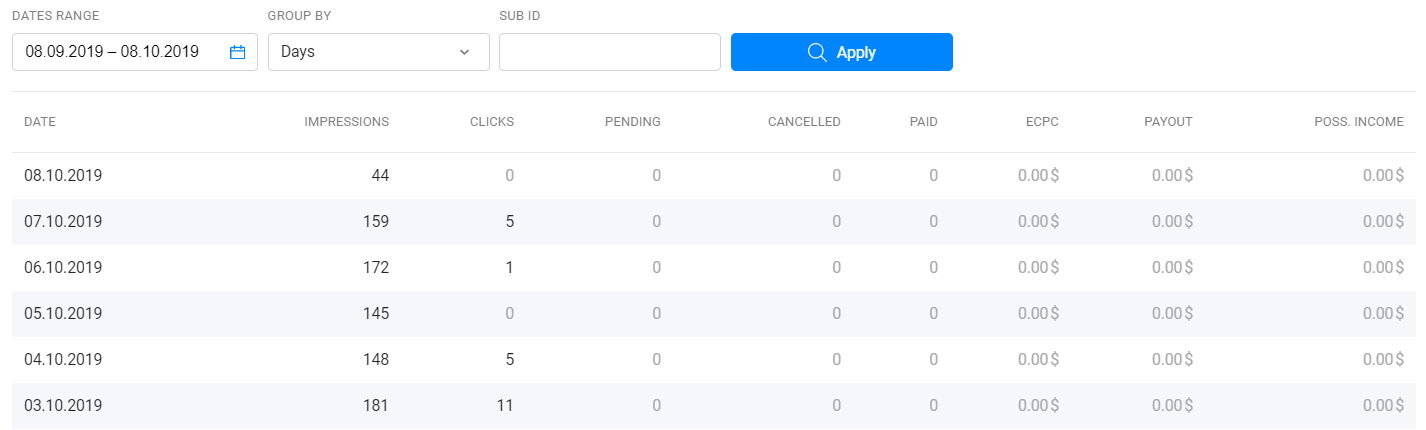The width and height of the screenshot is (1426, 430).
Task: Click the 11 clicks value for 03.10.2019
Action: pyautogui.click(x=505, y=405)
